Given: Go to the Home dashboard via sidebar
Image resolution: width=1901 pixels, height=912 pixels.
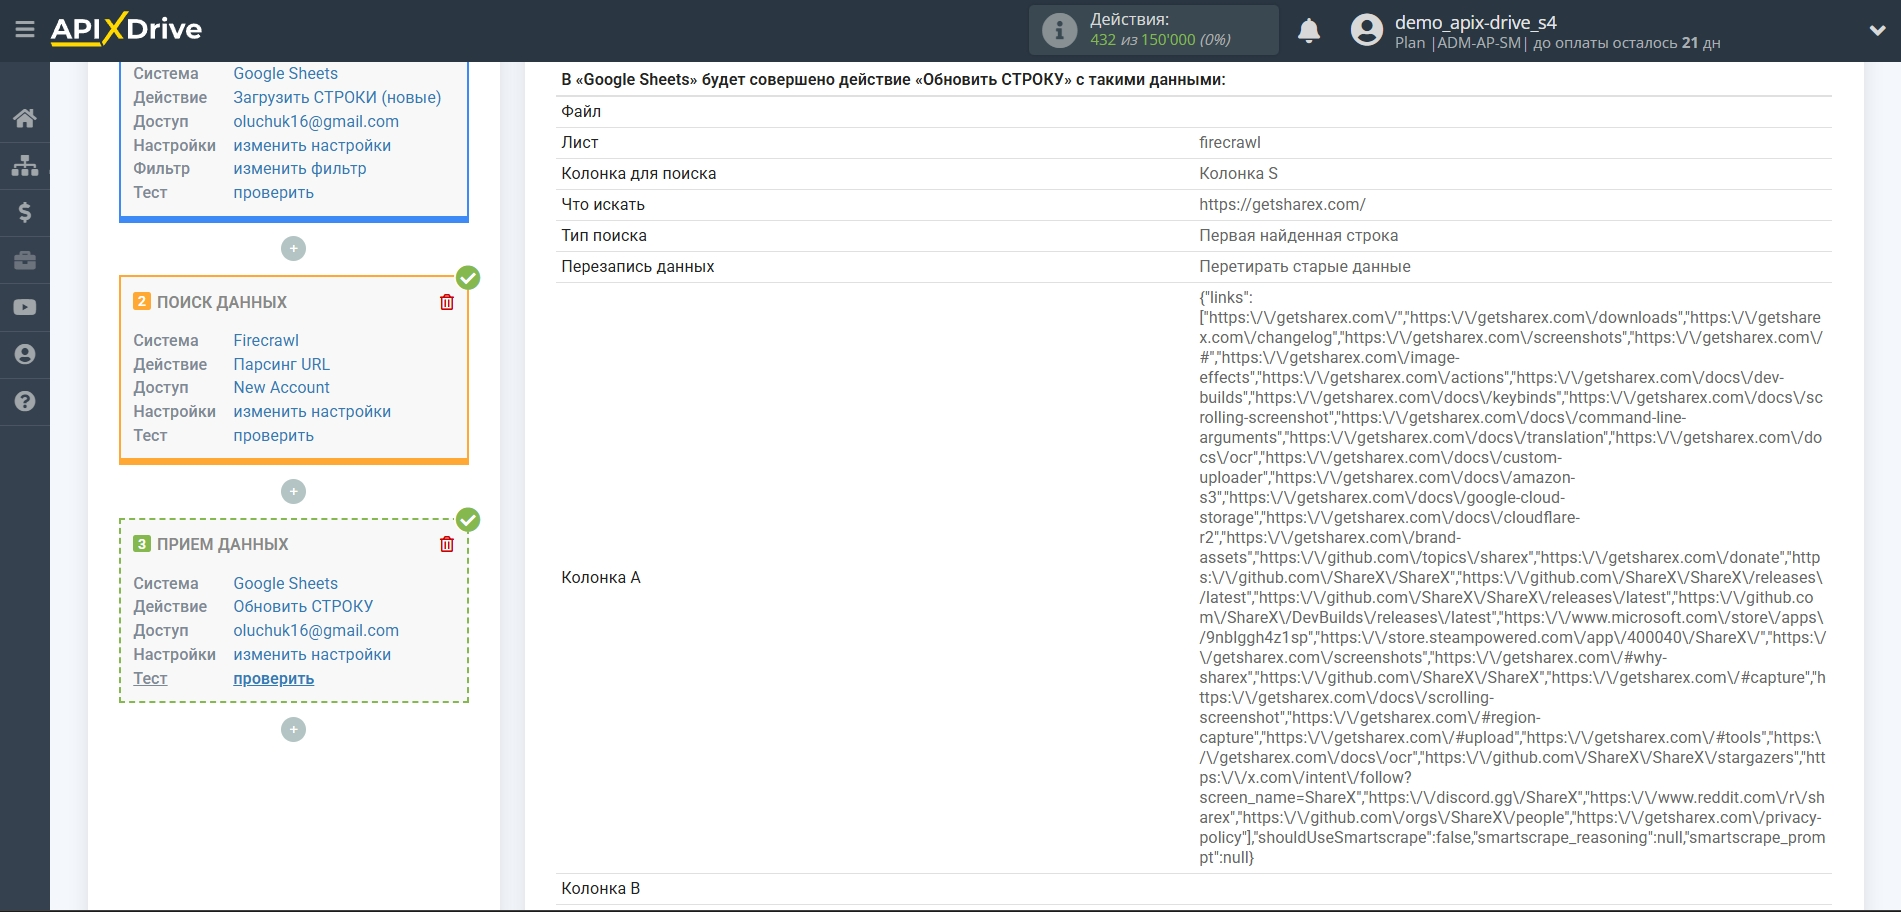Looking at the screenshot, I should [x=25, y=118].
